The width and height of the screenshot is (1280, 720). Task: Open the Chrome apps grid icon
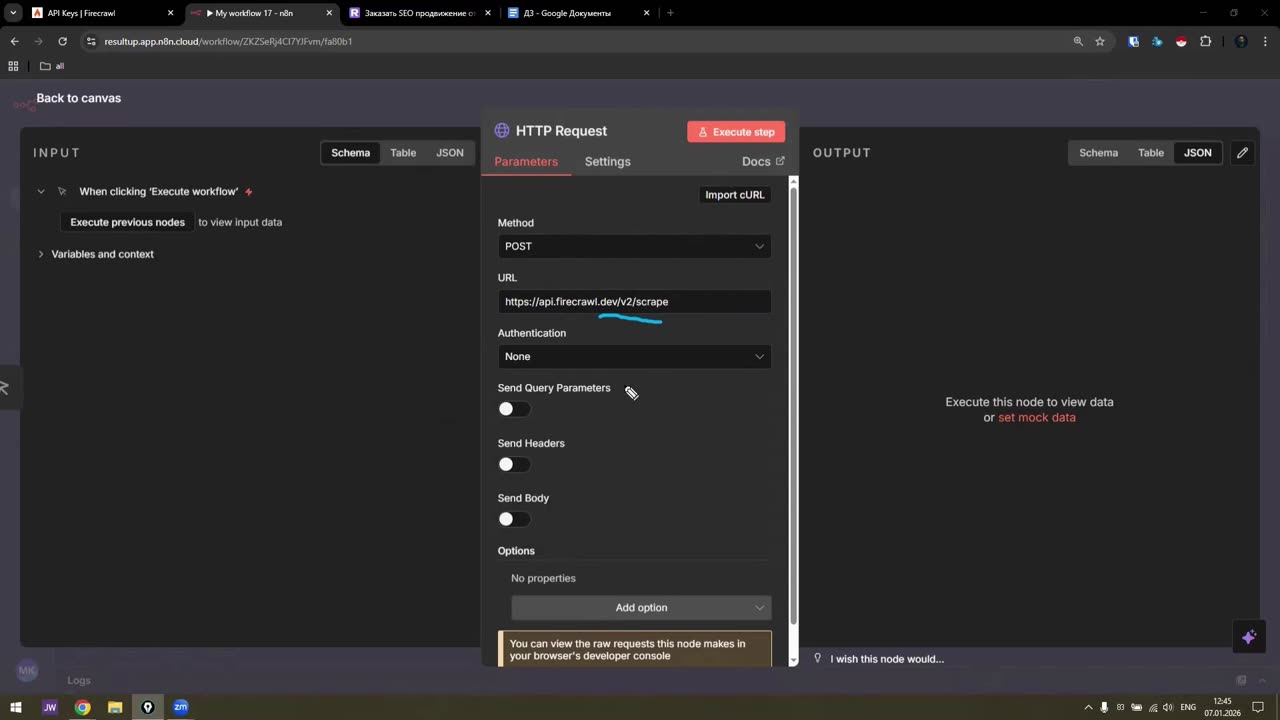13,66
